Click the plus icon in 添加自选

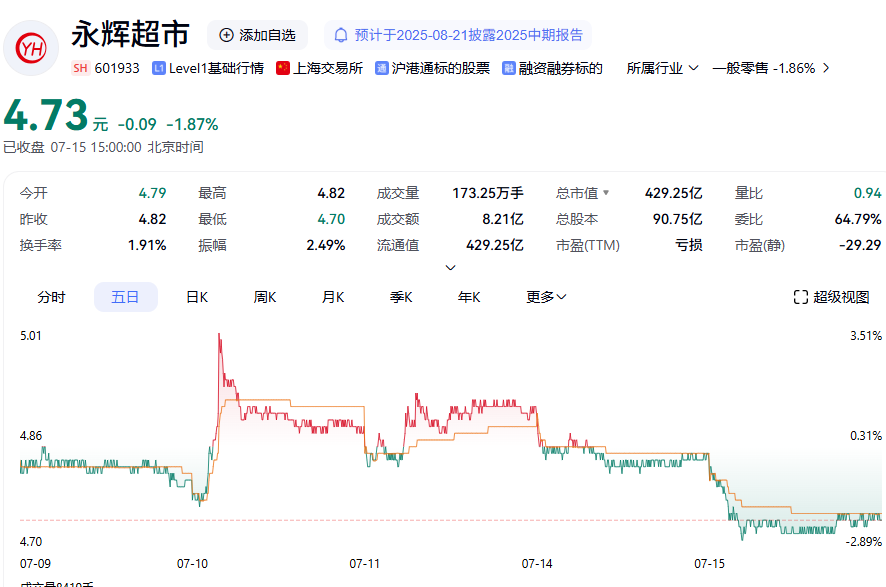(227, 35)
